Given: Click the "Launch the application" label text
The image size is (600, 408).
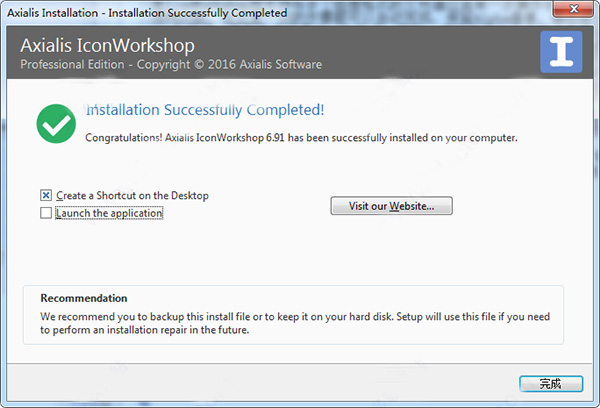Looking at the screenshot, I should (x=109, y=213).
